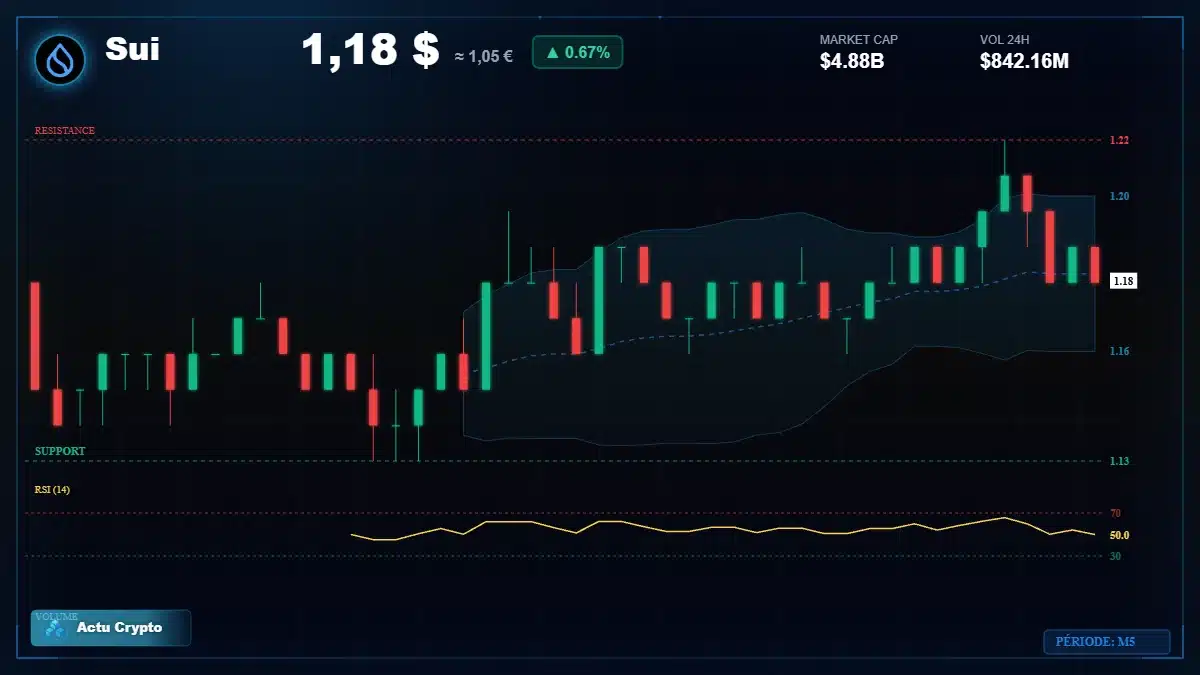This screenshot has height=675, width=1200.
Task: Click the VOL 24H label
Action: (x=1004, y=39)
